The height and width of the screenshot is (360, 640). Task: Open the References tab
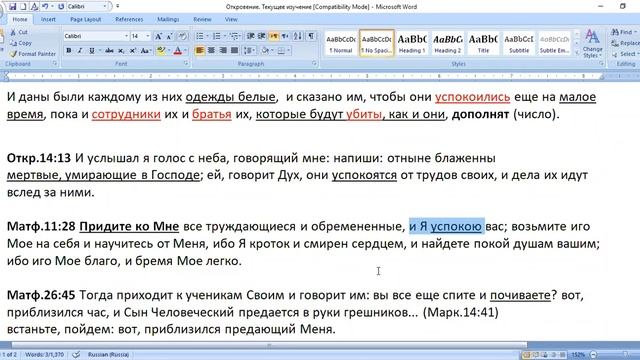[x=129, y=19]
